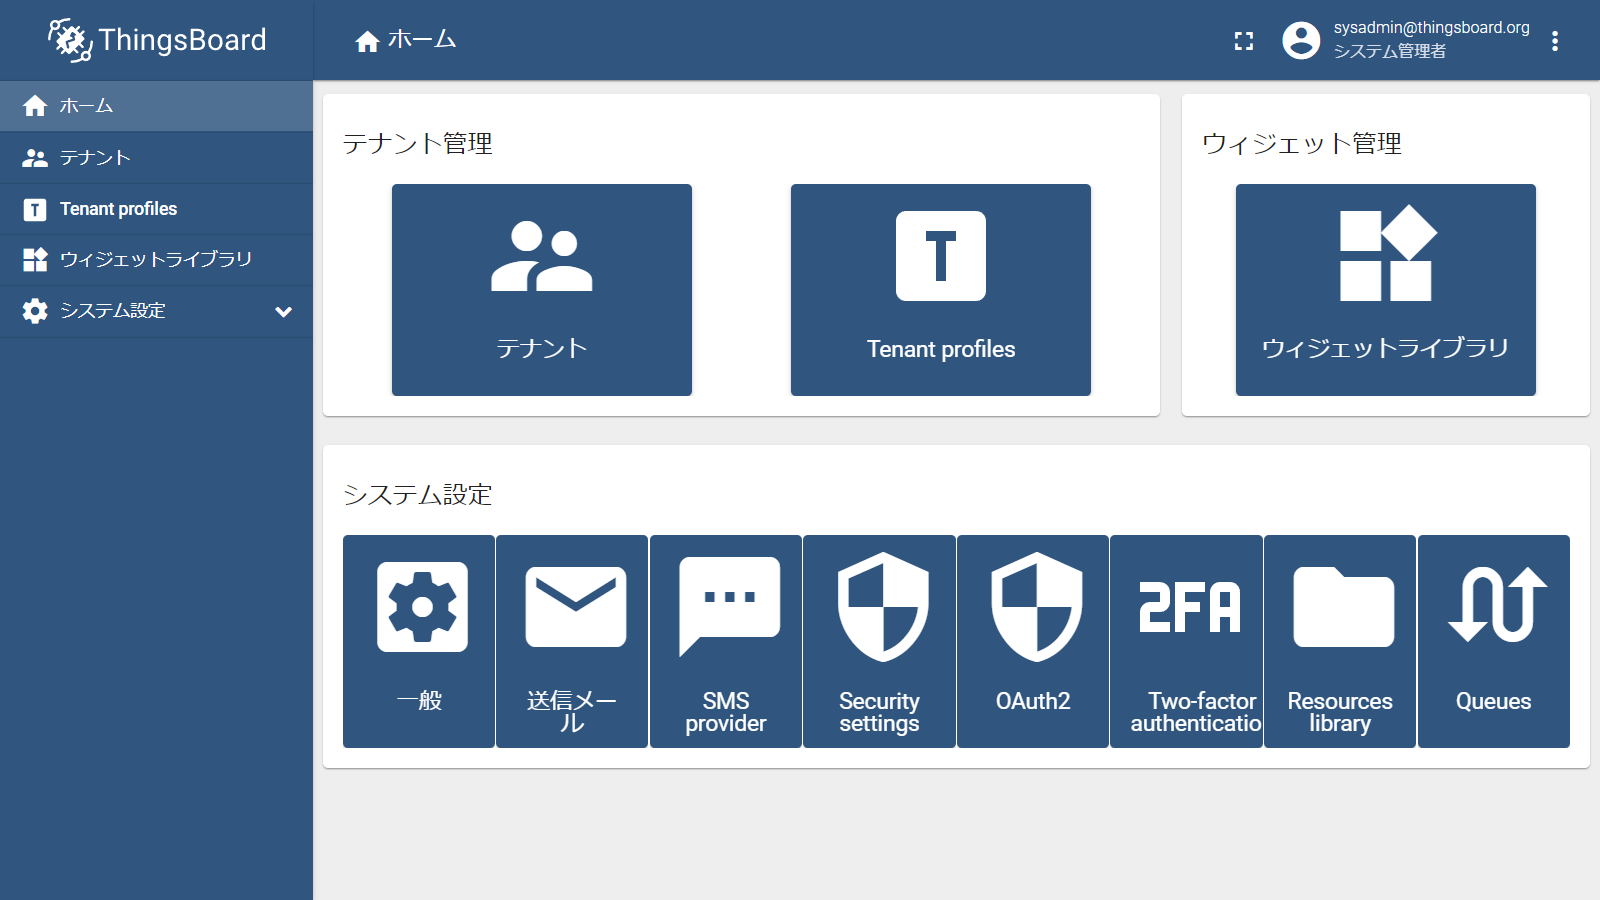Image resolution: width=1600 pixels, height=900 pixels.
Task: Select ホーム in the sidebar menu
Action: point(156,106)
